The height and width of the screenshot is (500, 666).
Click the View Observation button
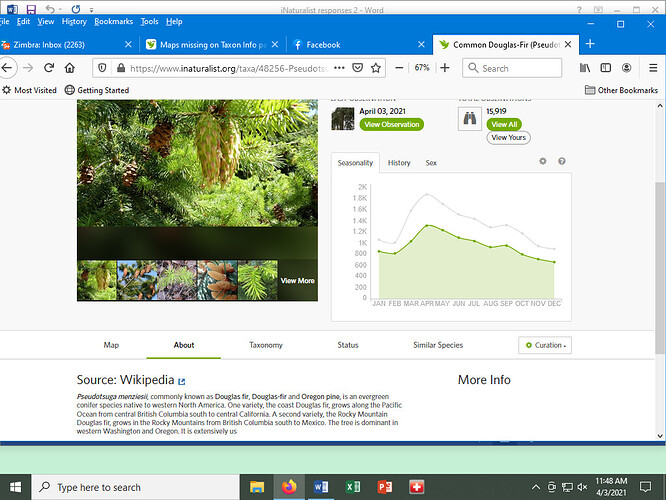click(x=392, y=124)
